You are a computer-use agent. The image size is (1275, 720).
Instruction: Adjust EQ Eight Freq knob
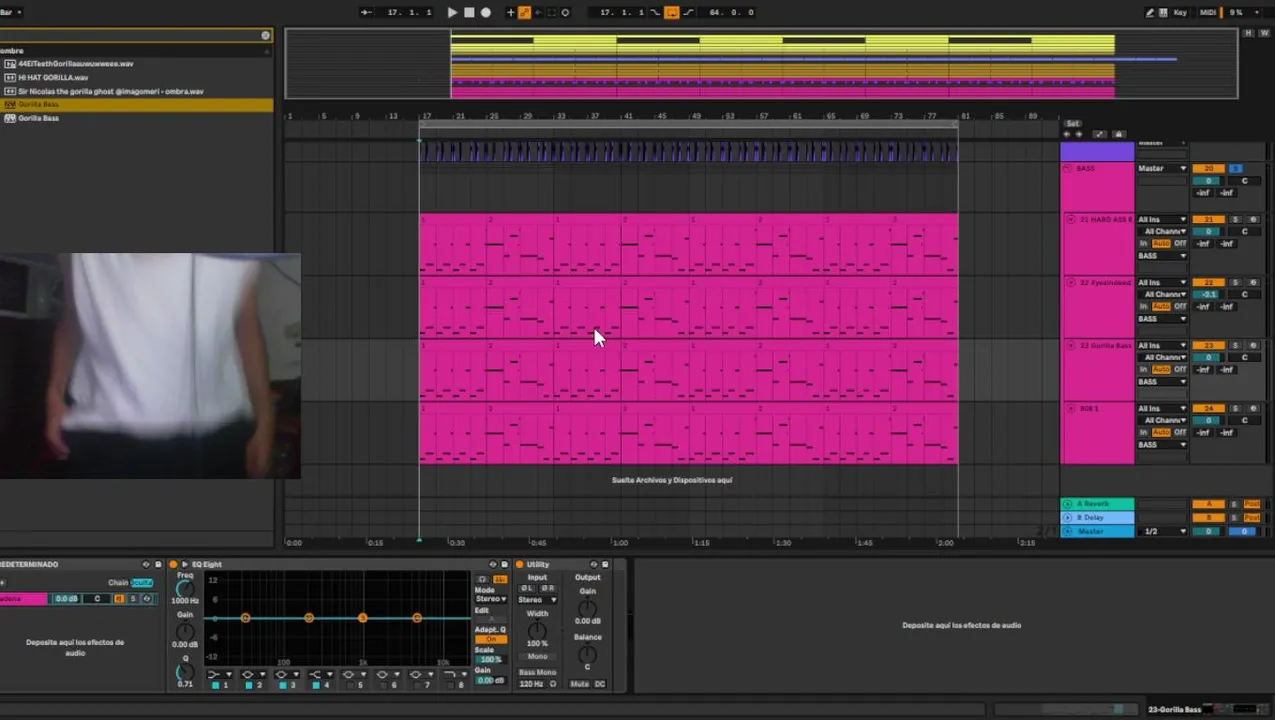pos(185,589)
